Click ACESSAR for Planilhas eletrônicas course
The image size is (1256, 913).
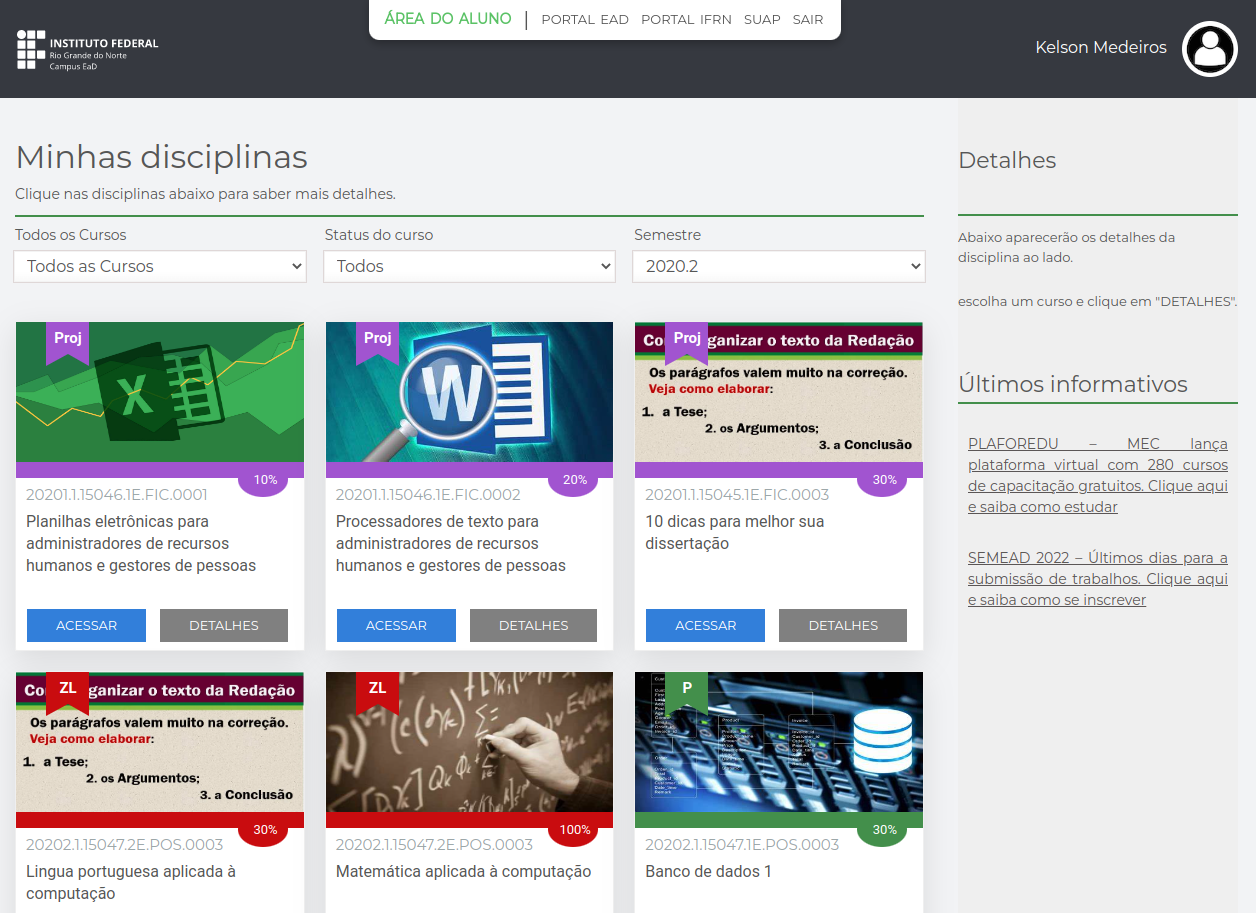(87, 625)
